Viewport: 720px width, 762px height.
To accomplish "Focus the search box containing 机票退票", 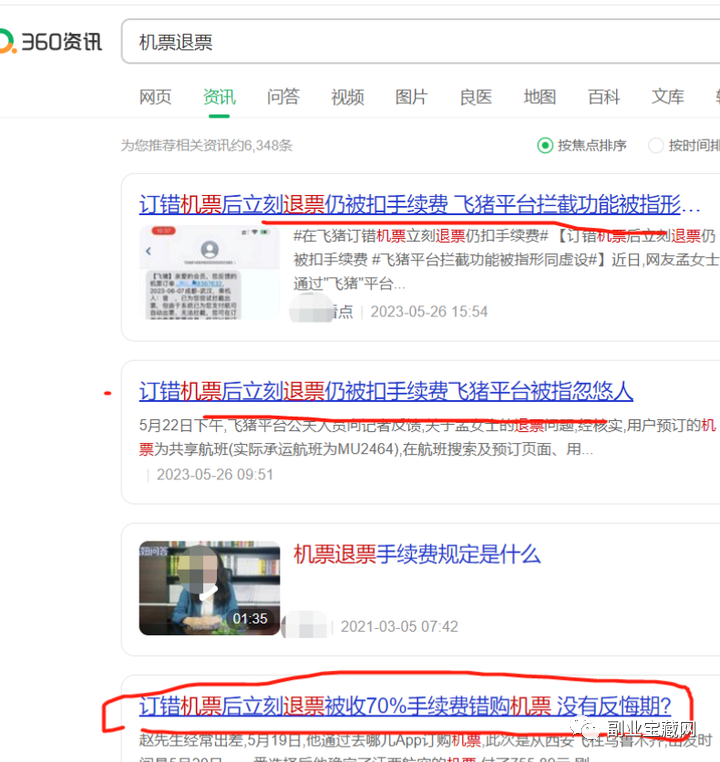I will tap(421, 42).
